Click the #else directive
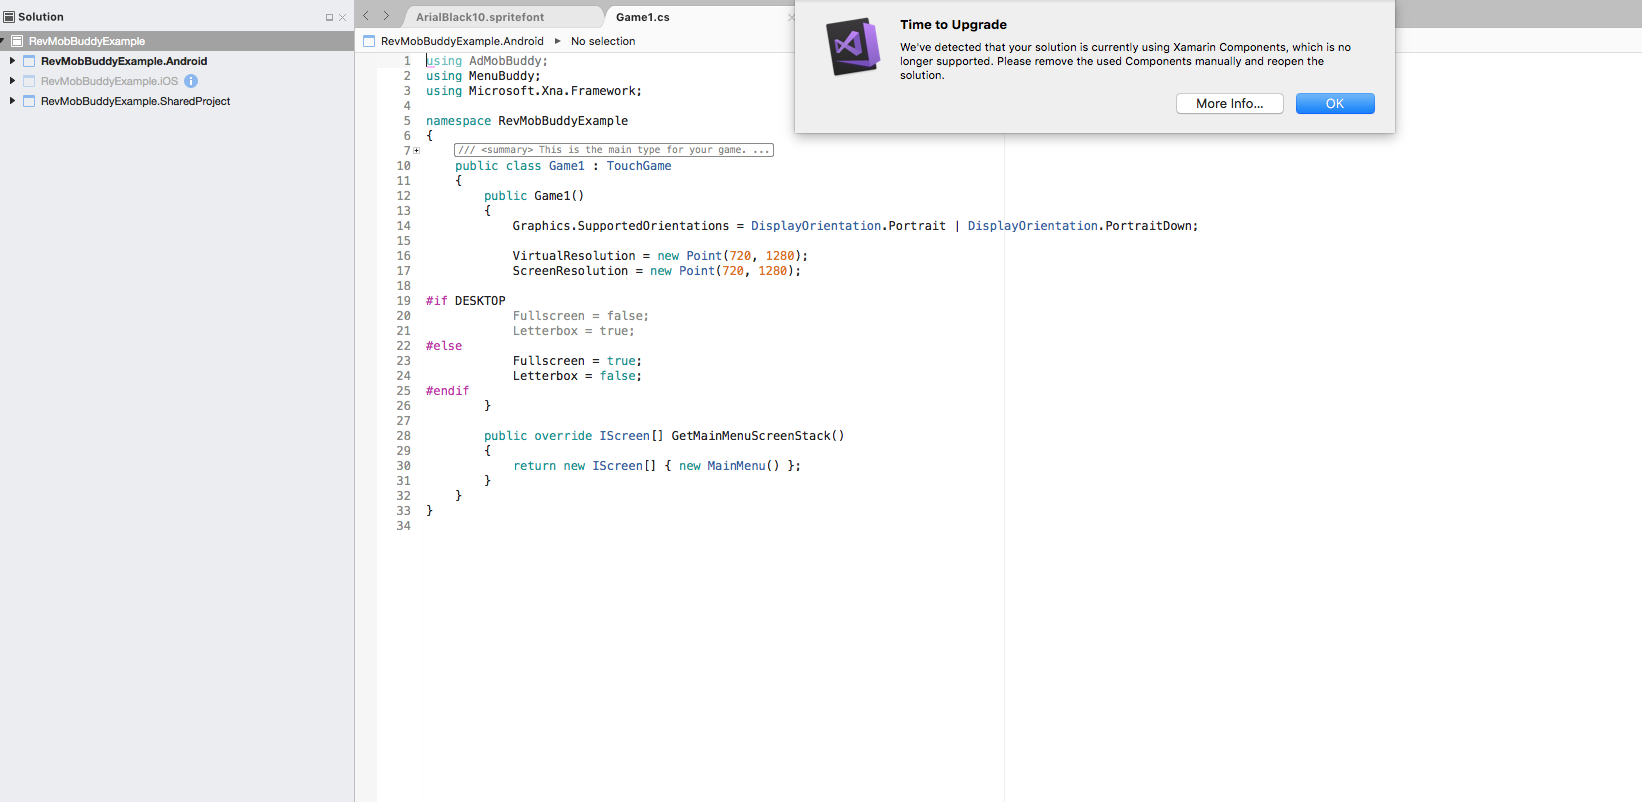 click(444, 346)
